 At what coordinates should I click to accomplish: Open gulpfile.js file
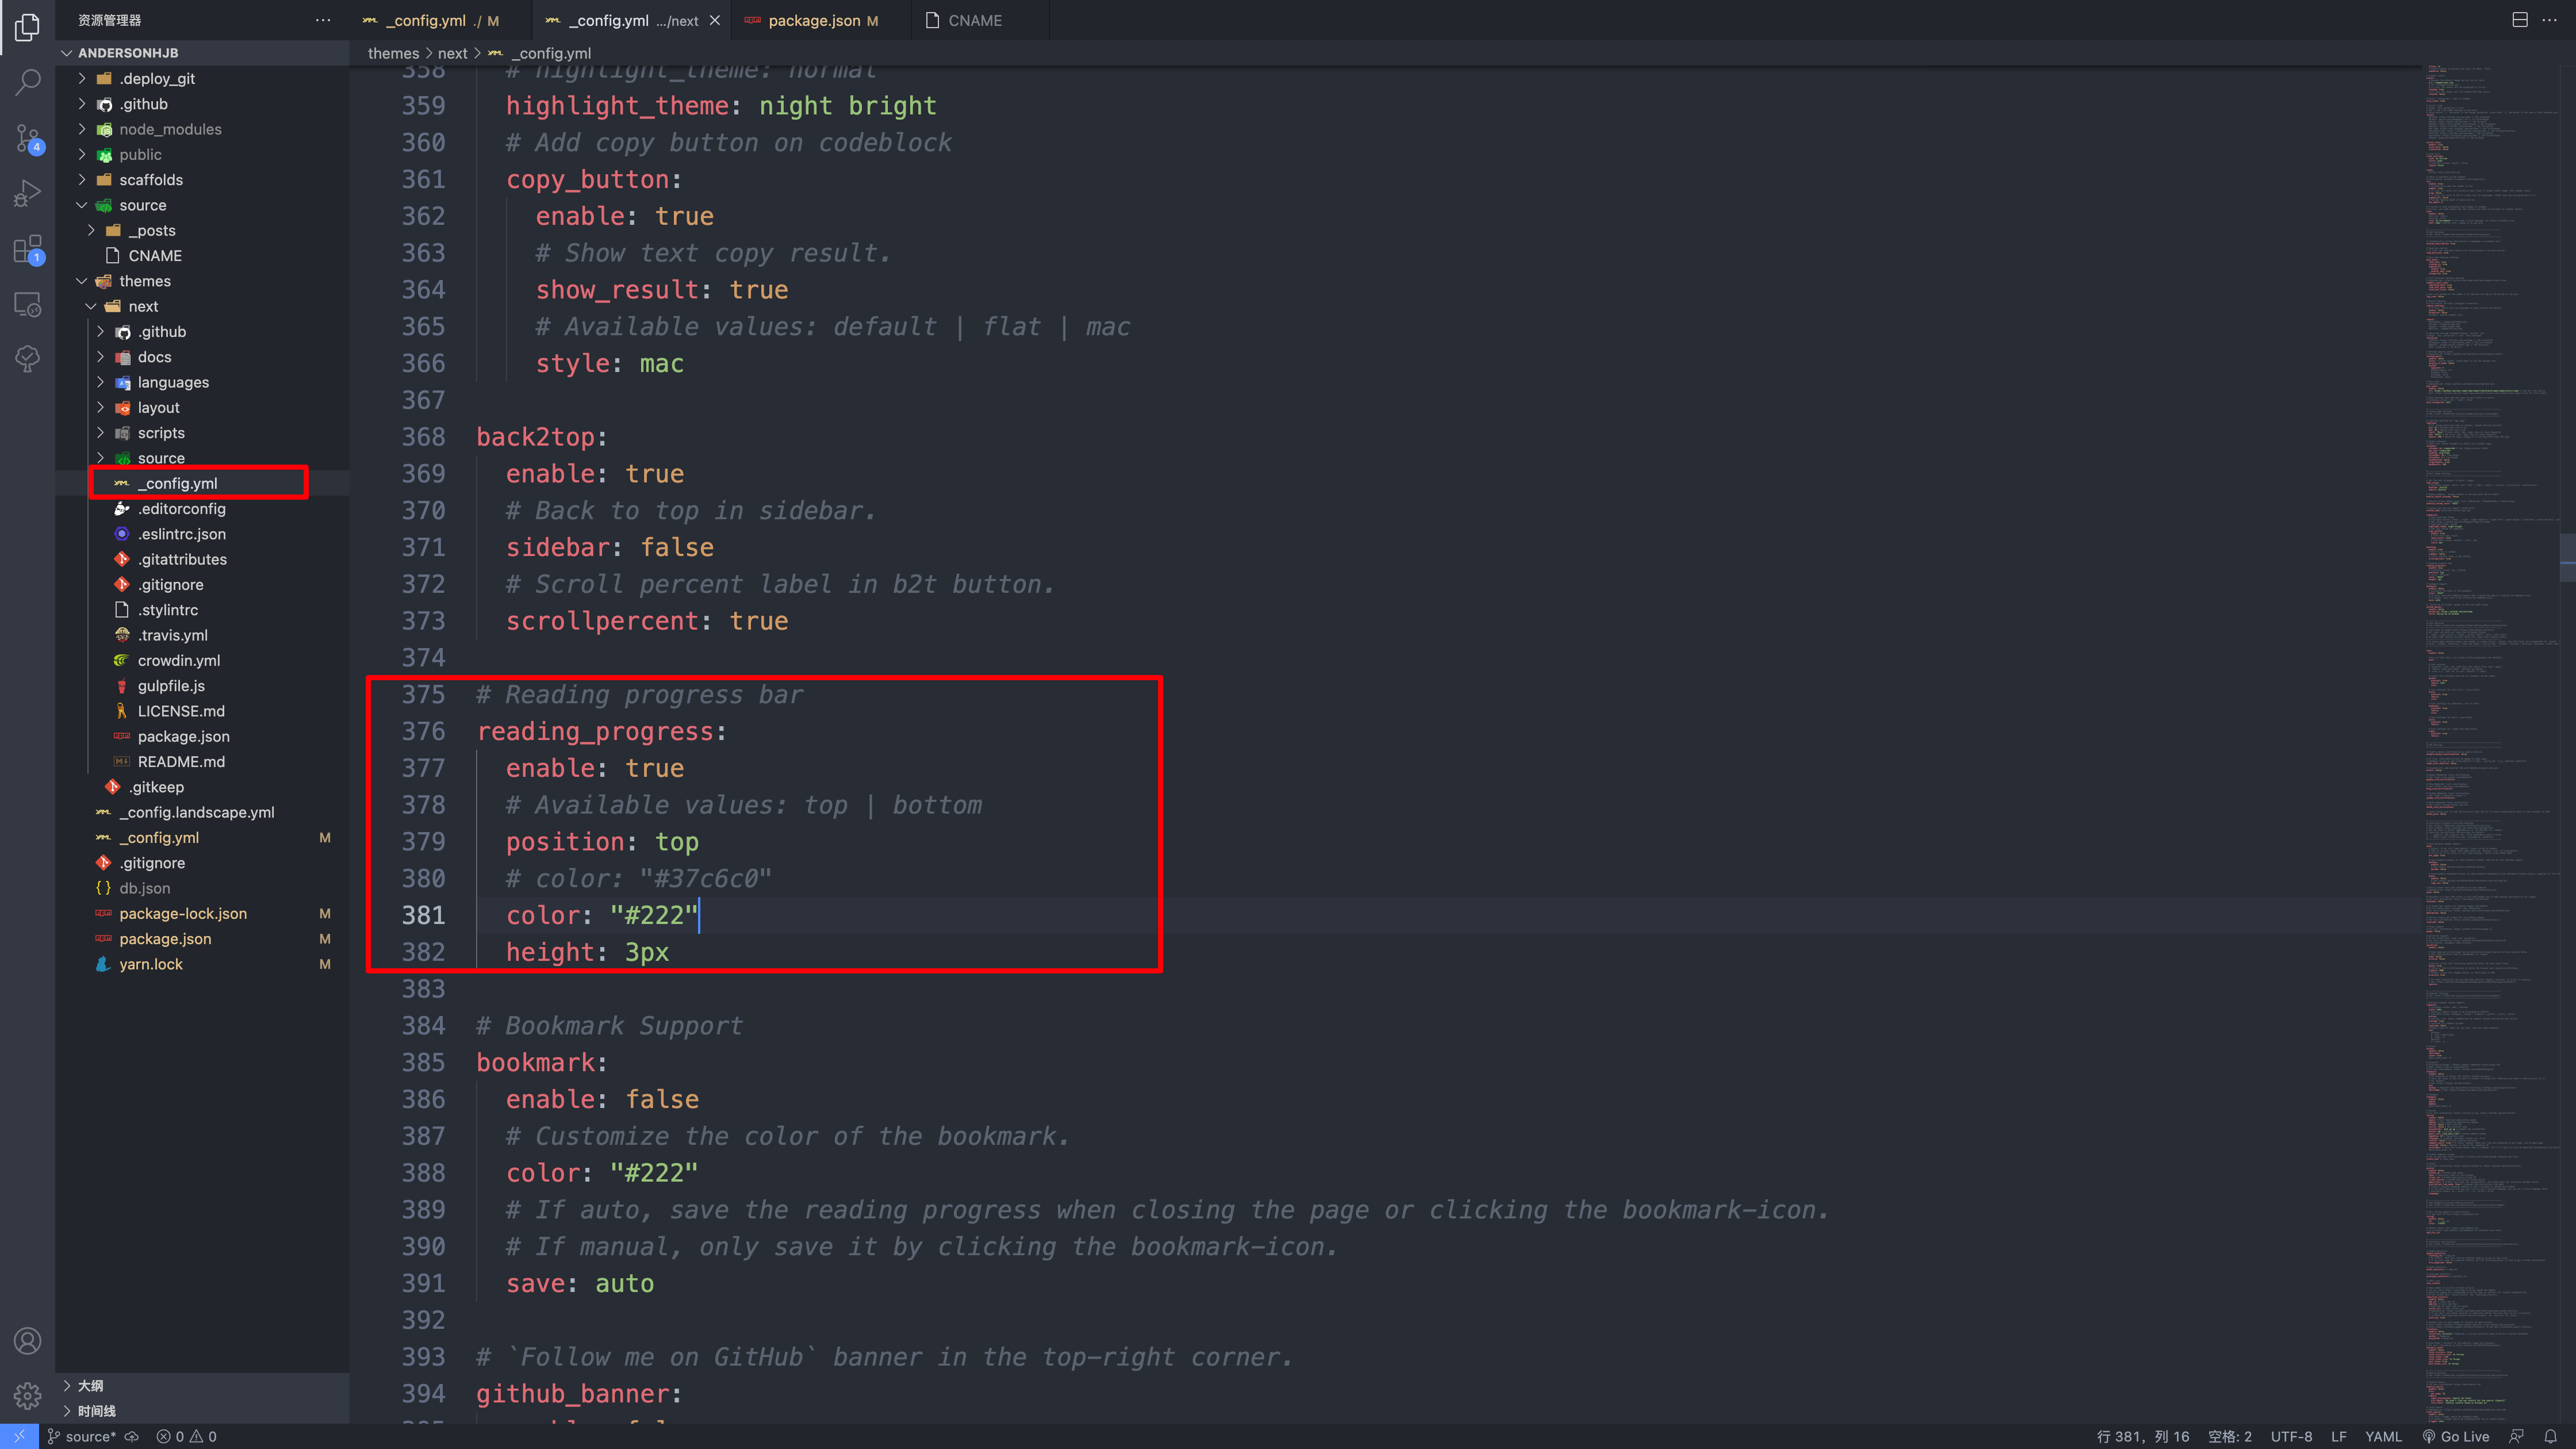(202, 685)
